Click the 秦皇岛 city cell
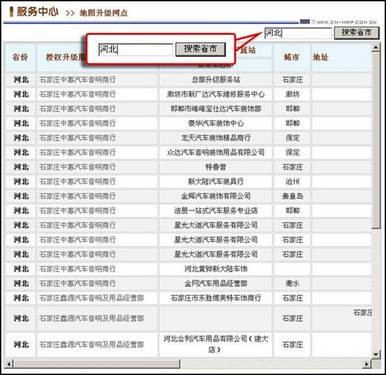This screenshot has height=375, width=386. 292,196
